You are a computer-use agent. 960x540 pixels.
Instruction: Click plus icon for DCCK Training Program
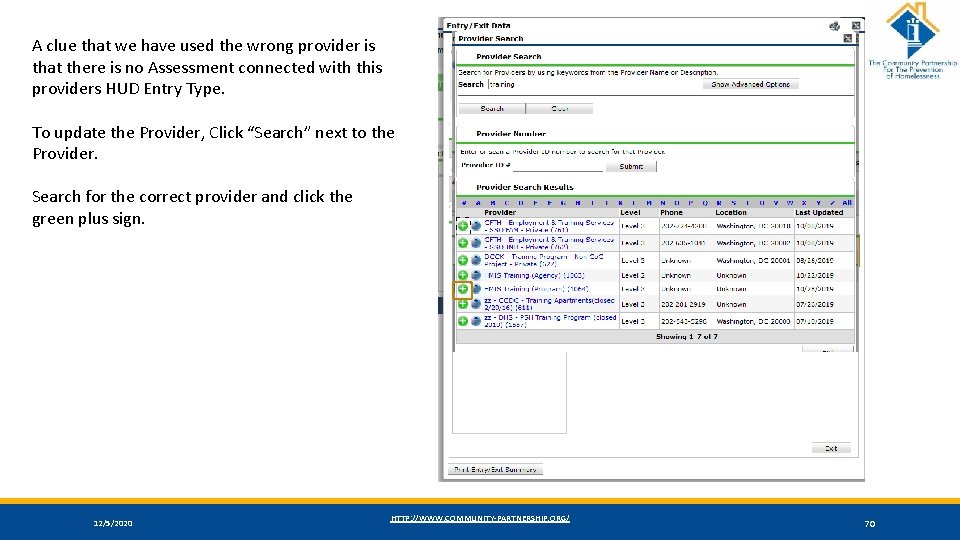click(x=463, y=260)
